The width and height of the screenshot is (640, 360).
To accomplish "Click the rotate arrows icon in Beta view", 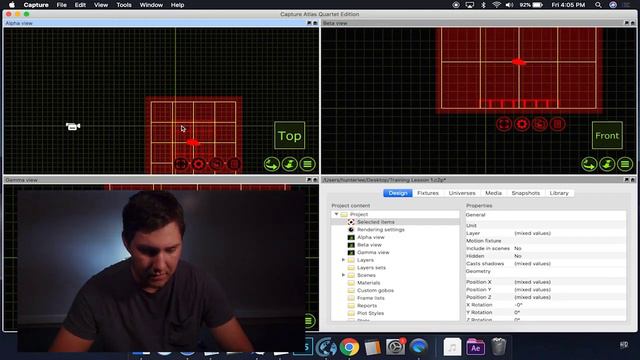I will click(x=589, y=164).
